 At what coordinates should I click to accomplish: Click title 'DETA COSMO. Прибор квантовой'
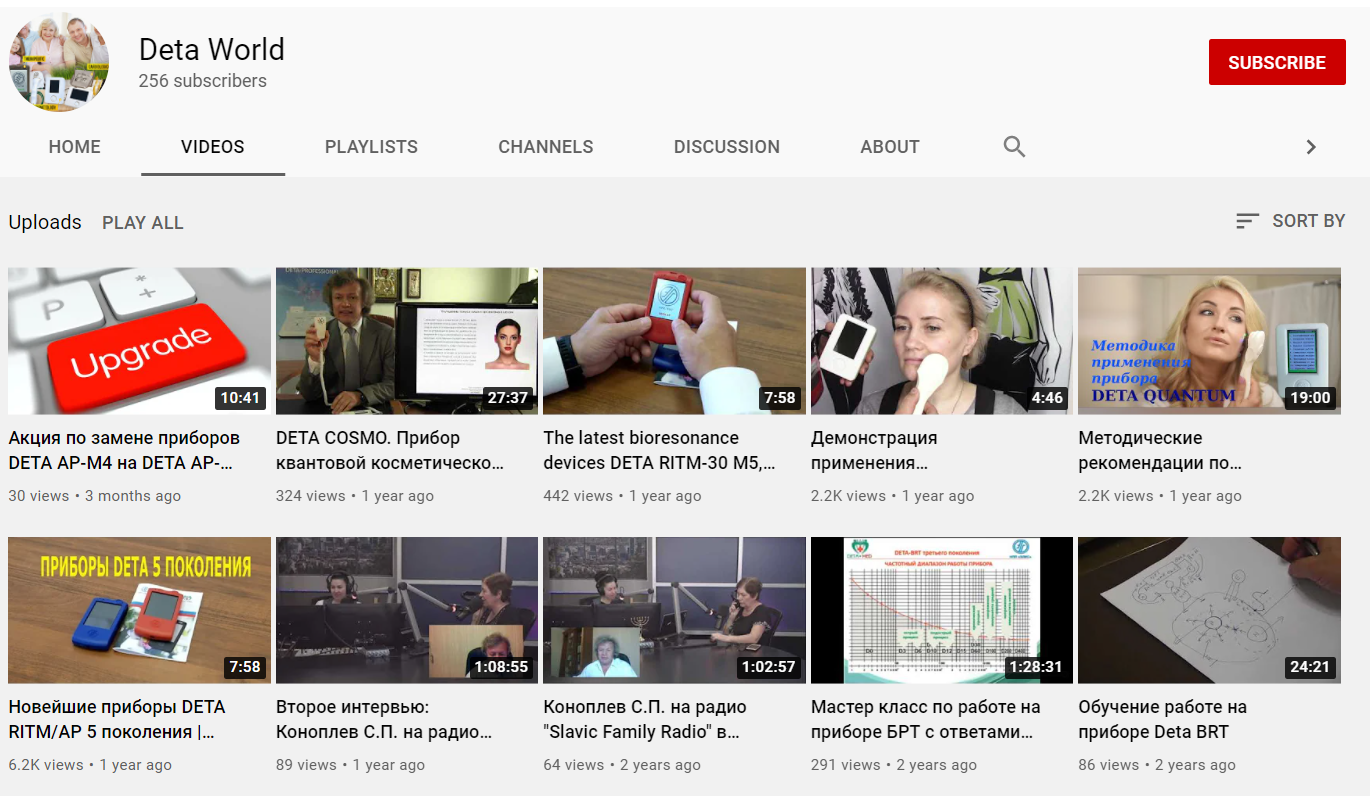[390, 451]
